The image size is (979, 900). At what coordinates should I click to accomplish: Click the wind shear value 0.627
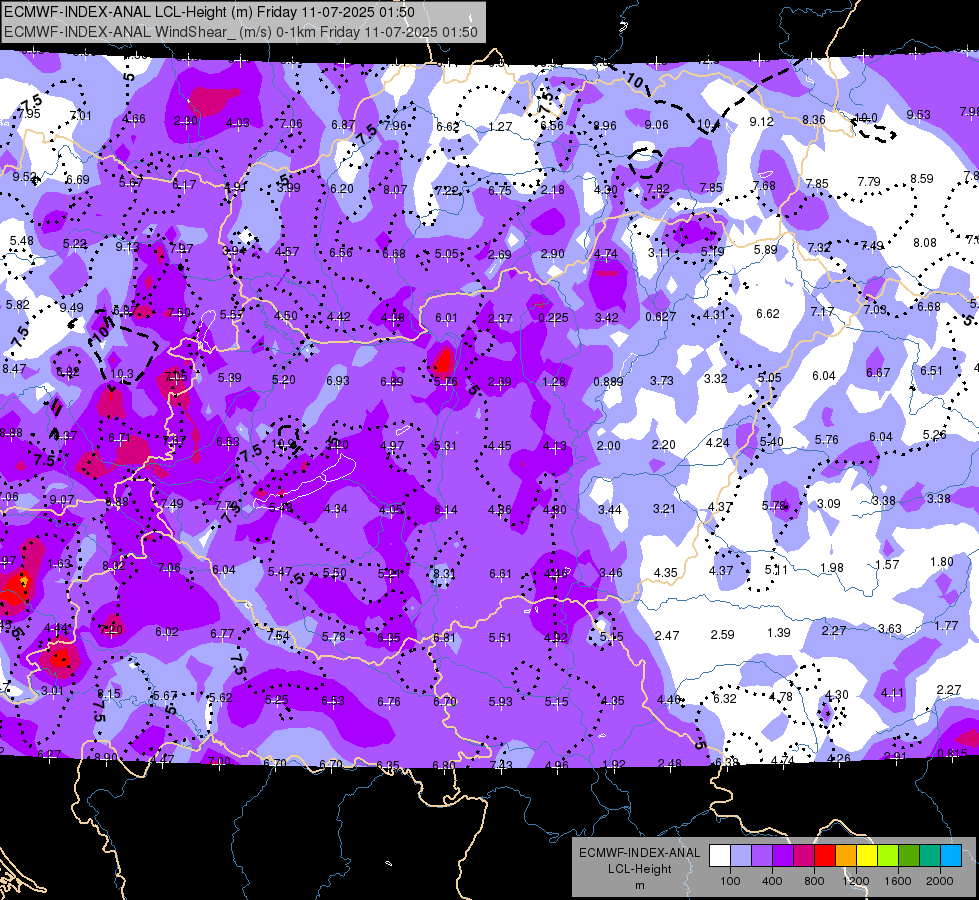pos(661,316)
